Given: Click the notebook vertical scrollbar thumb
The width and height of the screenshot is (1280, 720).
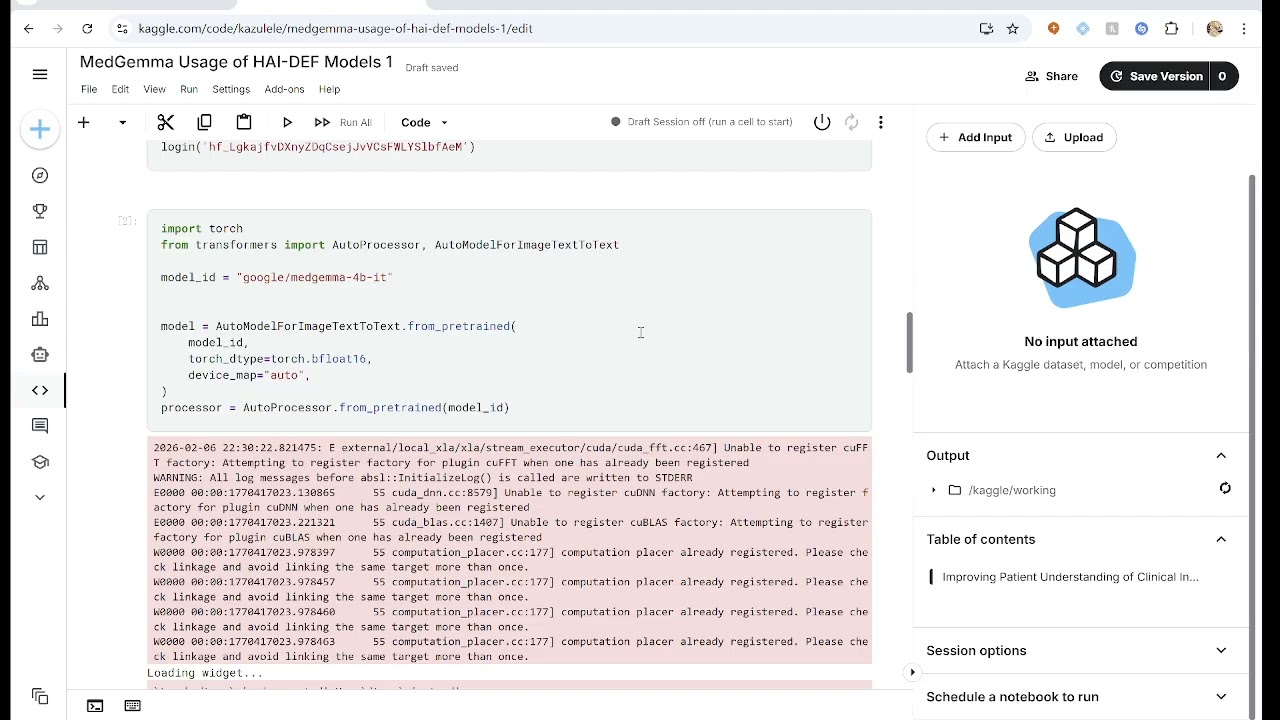Looking at the screenshot, I should pos(909,342).
